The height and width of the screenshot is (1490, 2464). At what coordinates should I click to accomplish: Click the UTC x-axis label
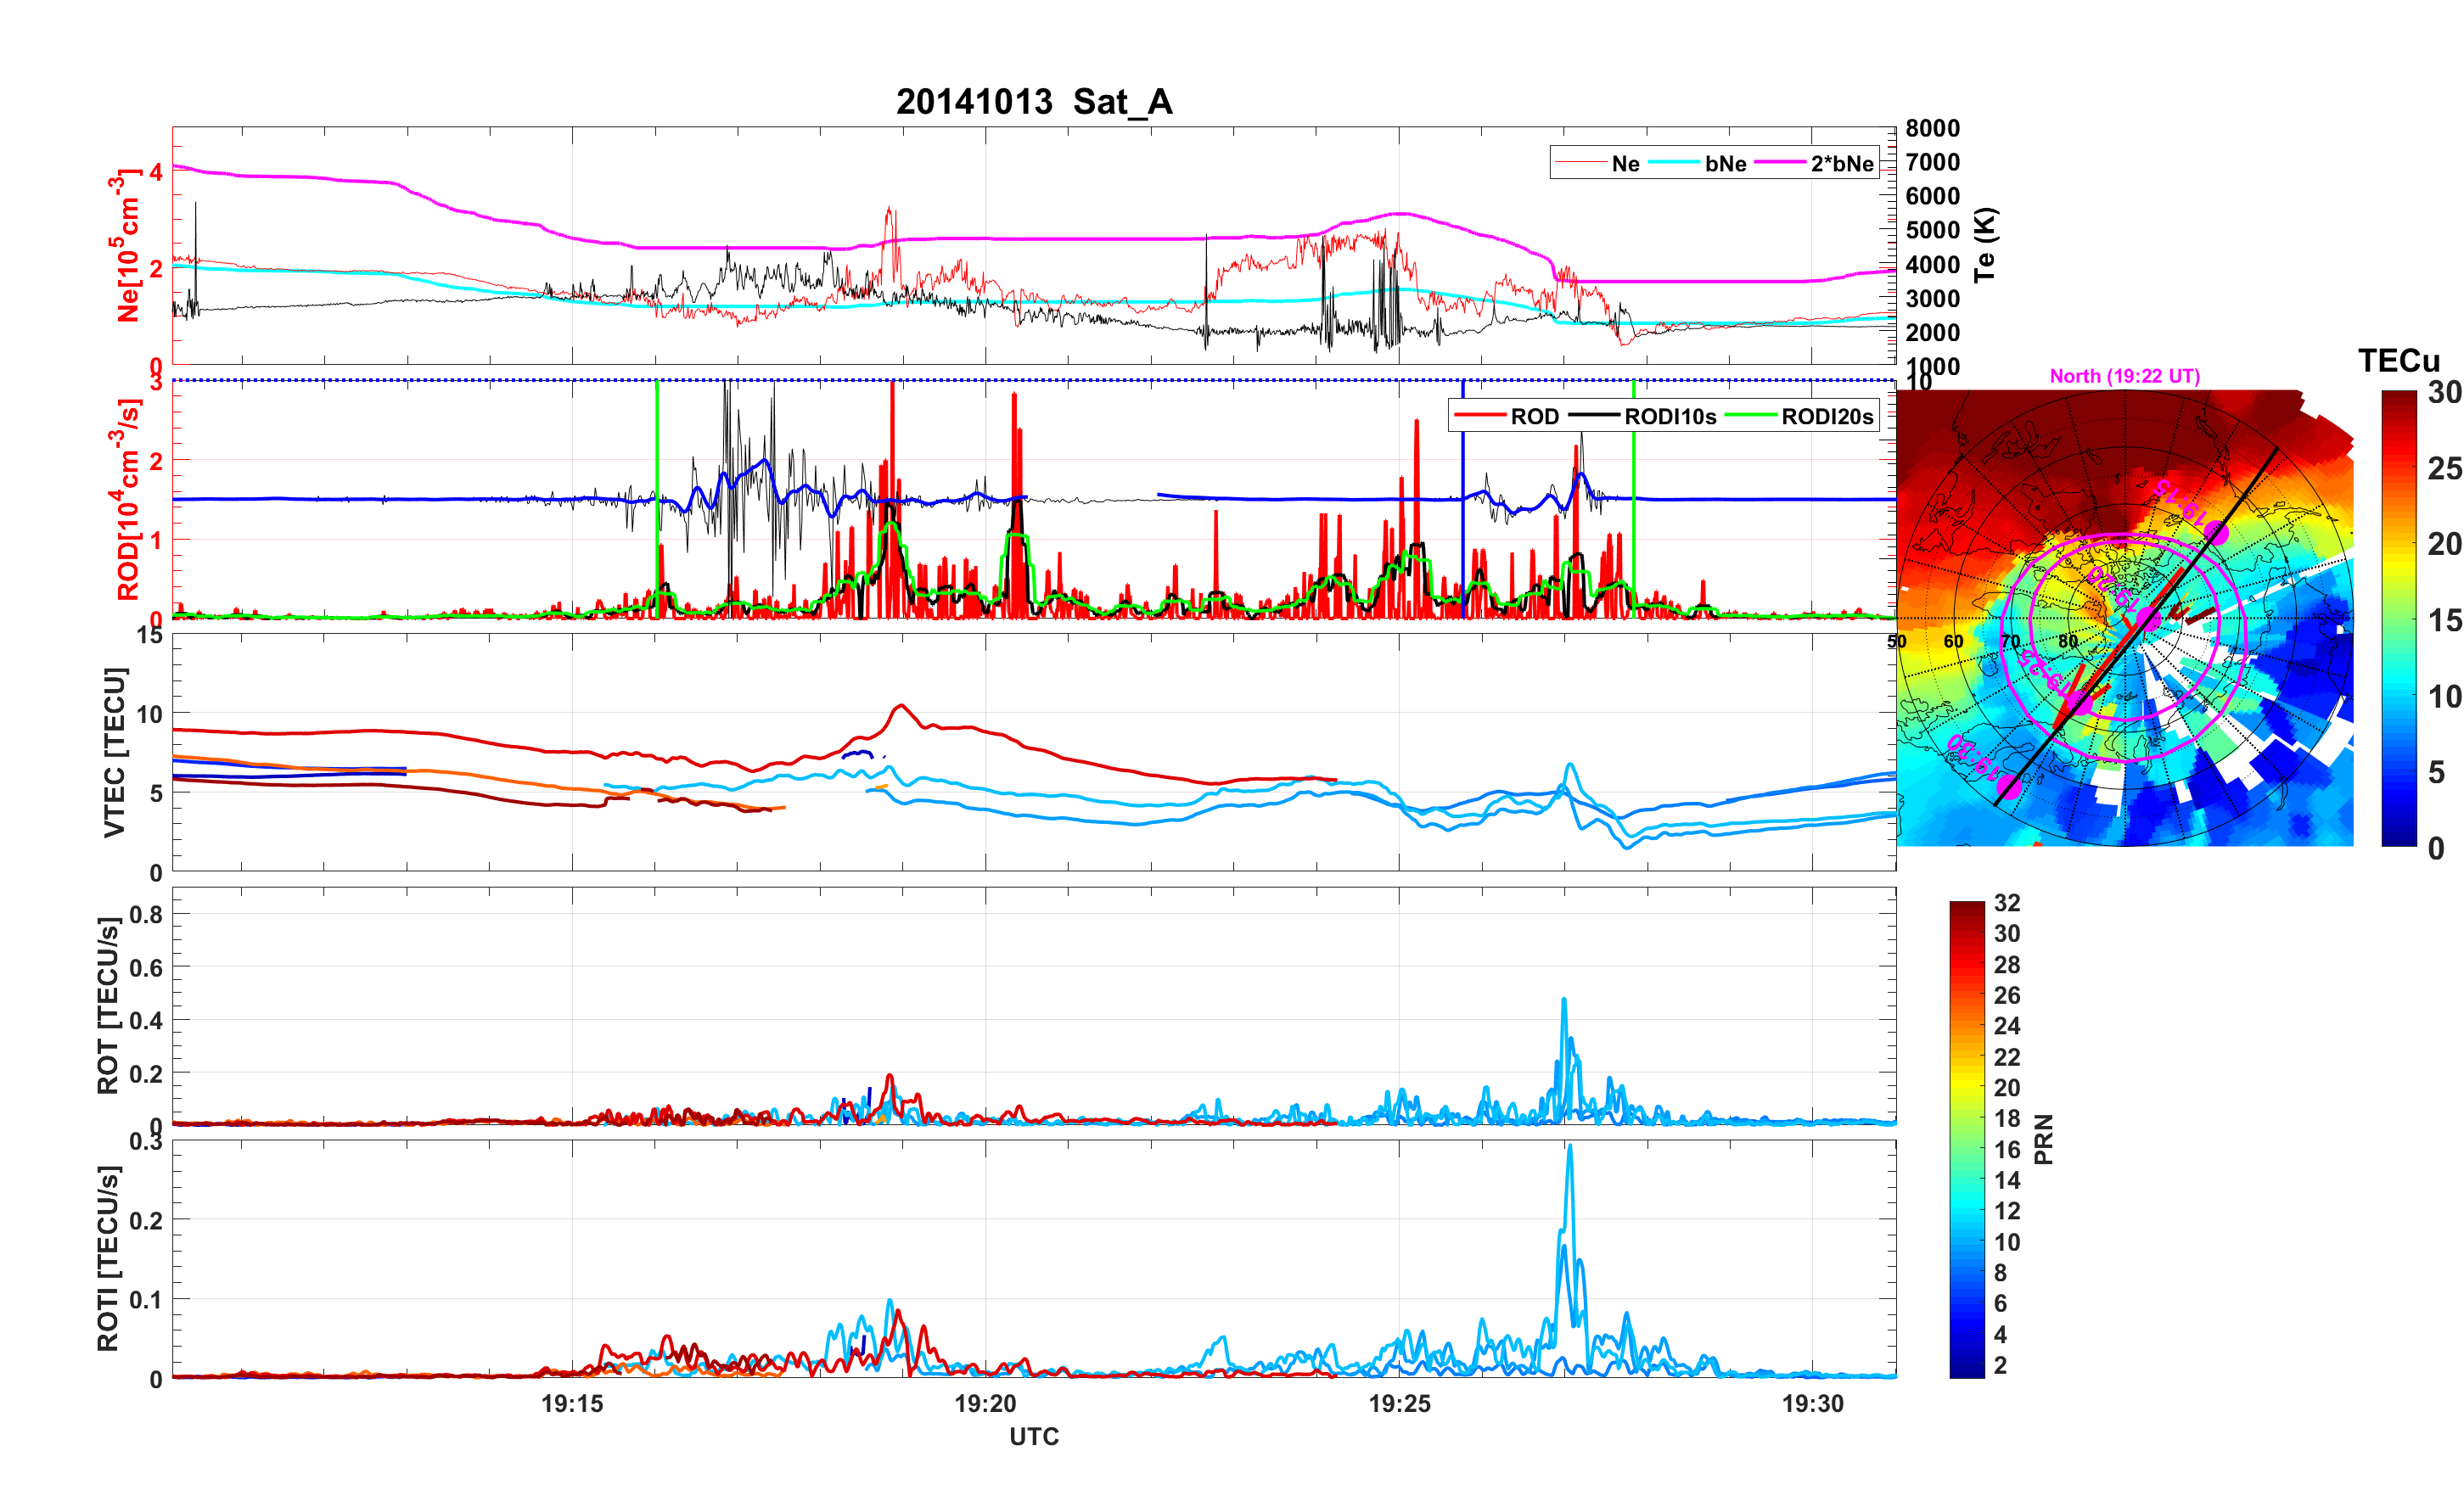[1033, 1437]
